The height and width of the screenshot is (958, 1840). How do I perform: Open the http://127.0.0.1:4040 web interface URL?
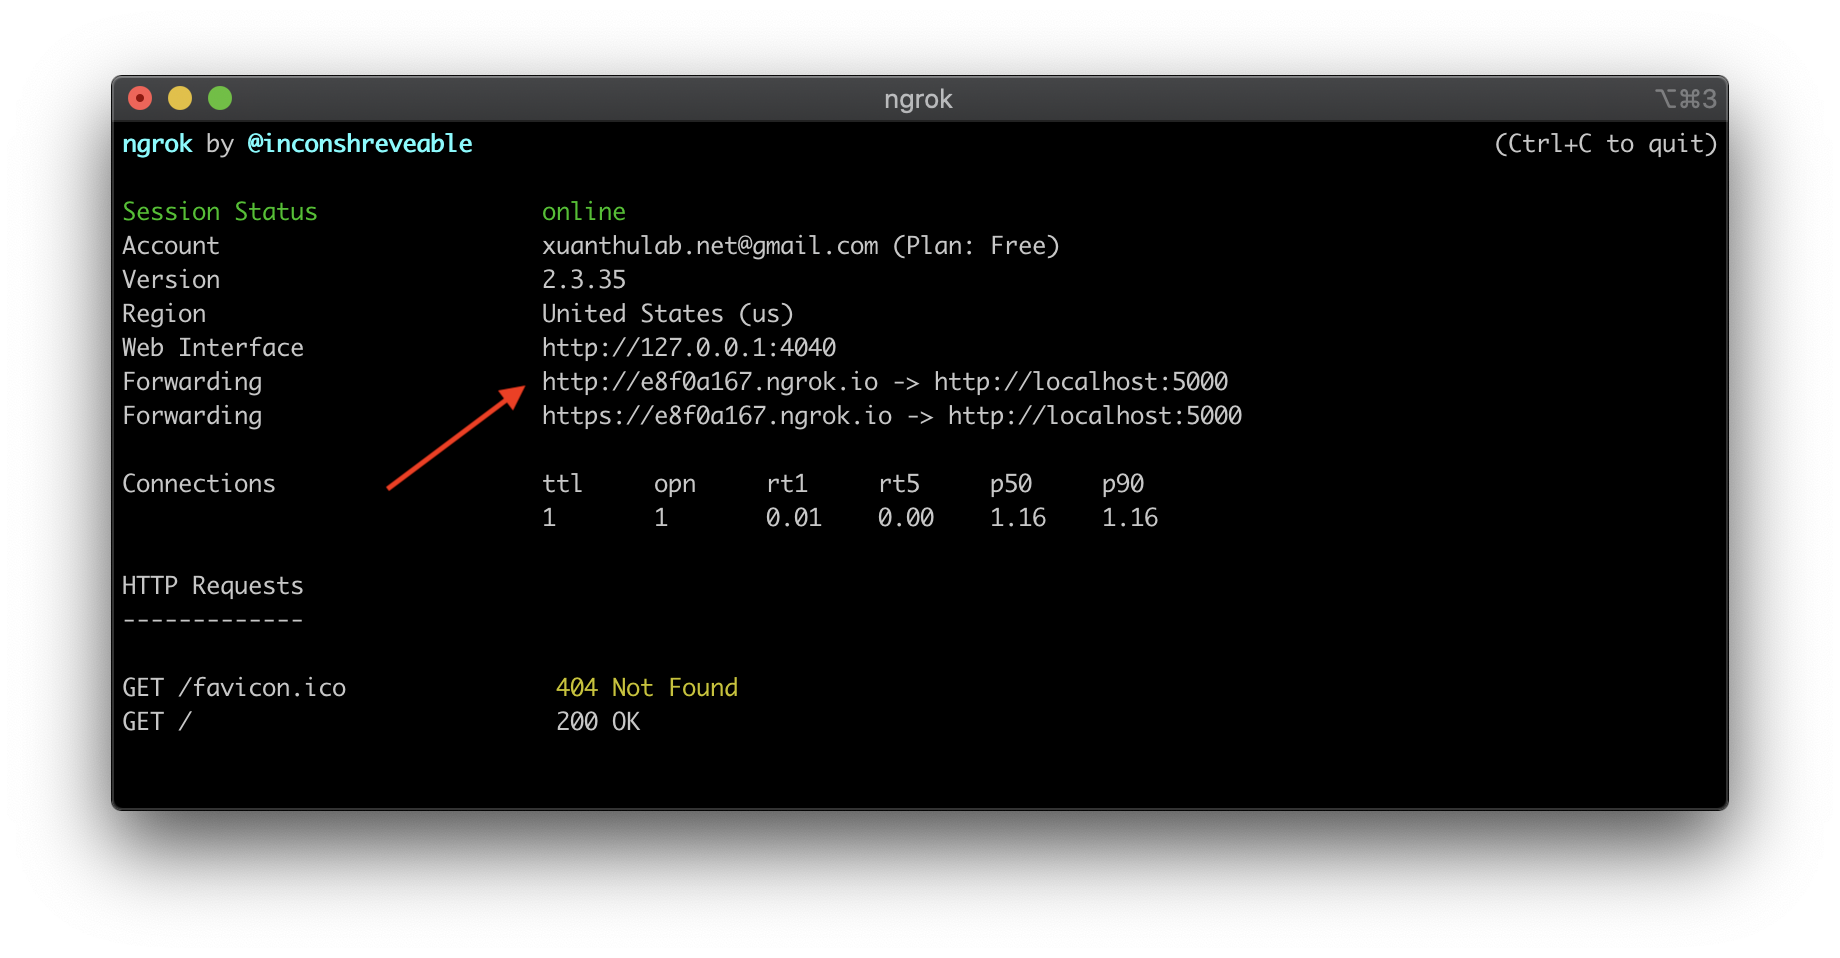pos(689,348)
